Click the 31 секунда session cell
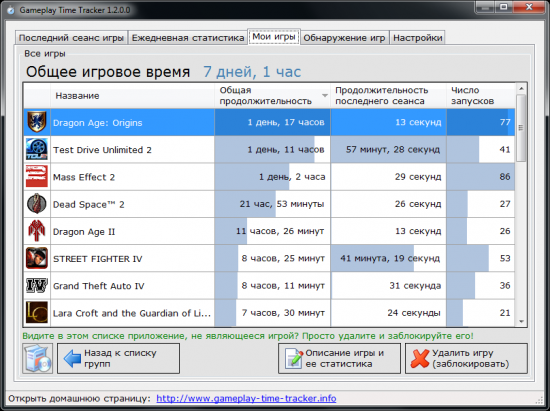 pos(388,285)
